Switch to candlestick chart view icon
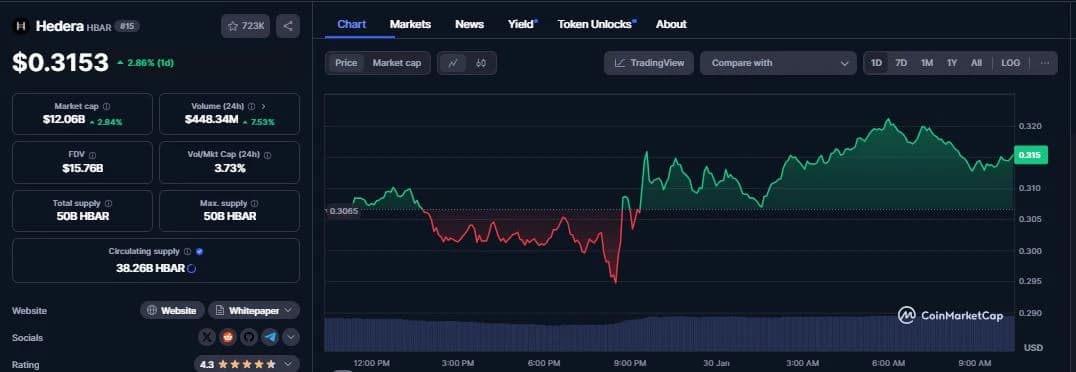1076x372 pixels. click(x=481, y=63)
